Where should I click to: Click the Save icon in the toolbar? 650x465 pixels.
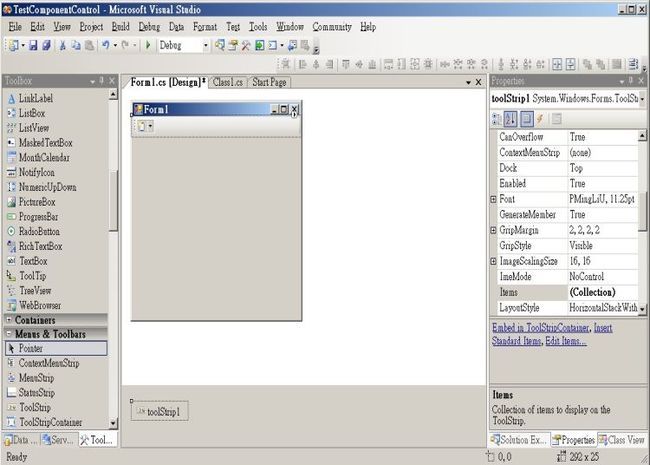(x=33, y=45)
